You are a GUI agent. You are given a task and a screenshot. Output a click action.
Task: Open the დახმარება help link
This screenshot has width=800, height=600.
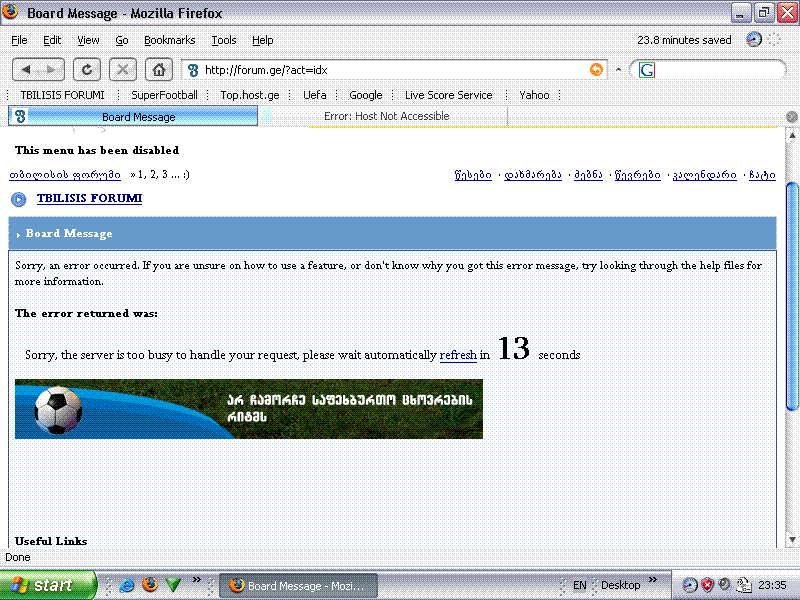pyautogui.click(x=533, y=175)
